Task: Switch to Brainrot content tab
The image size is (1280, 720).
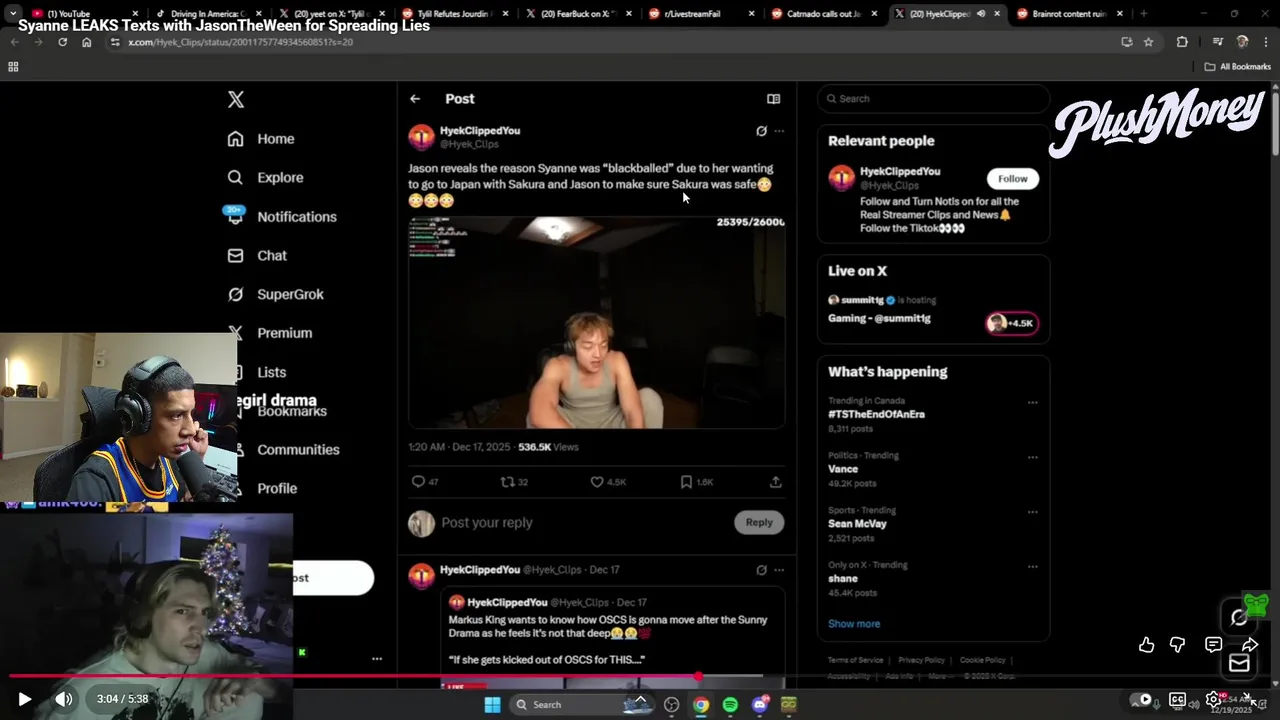Action: click(1069, 14)
